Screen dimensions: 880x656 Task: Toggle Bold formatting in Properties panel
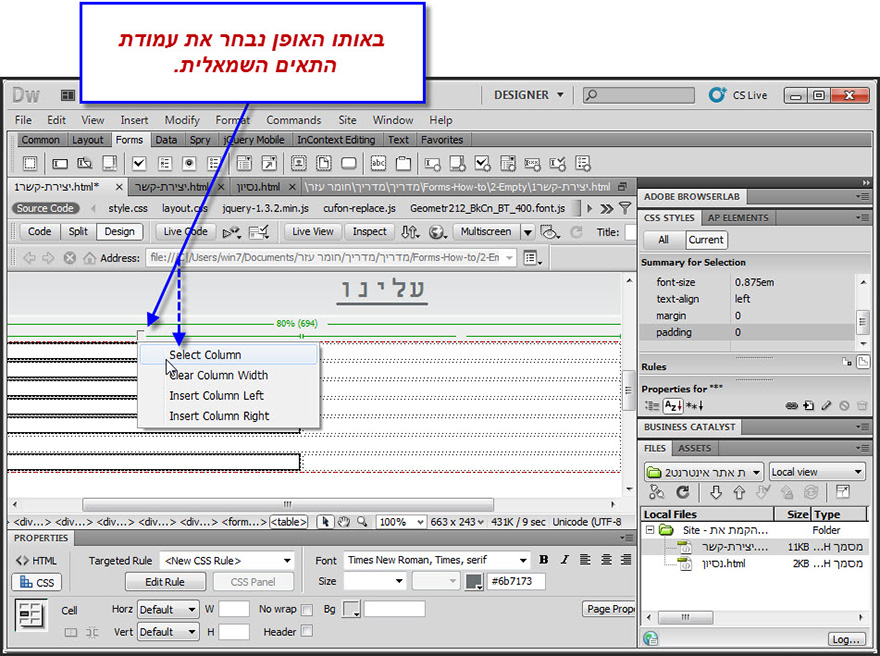[543, 559]
